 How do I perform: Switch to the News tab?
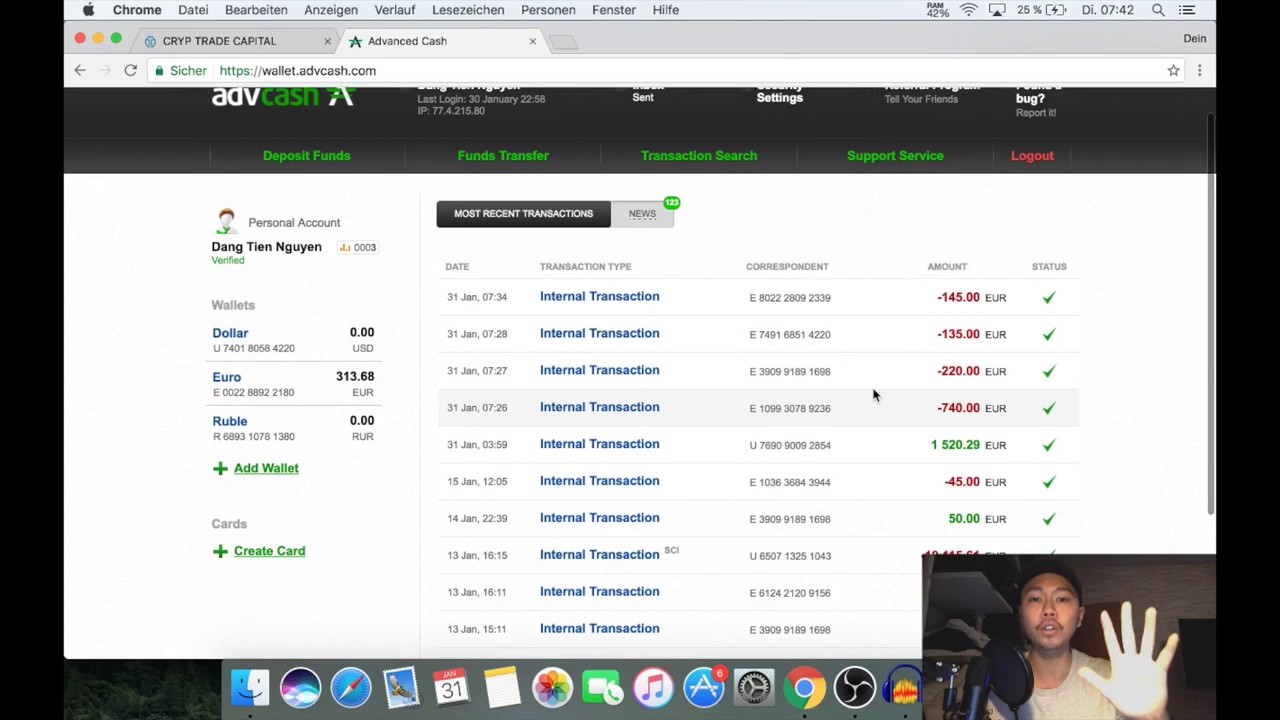642,213
